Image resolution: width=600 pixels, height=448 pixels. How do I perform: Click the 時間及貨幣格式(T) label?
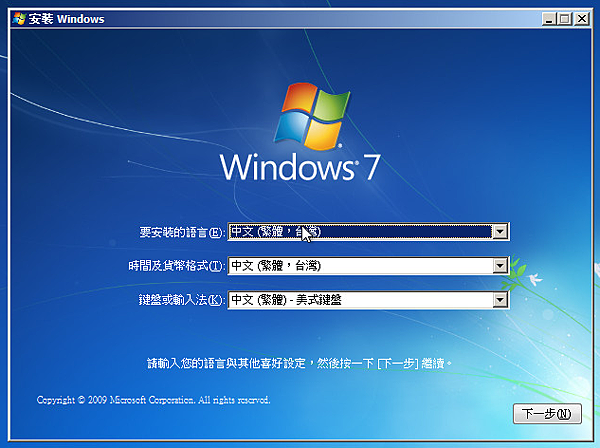[176, 266]
